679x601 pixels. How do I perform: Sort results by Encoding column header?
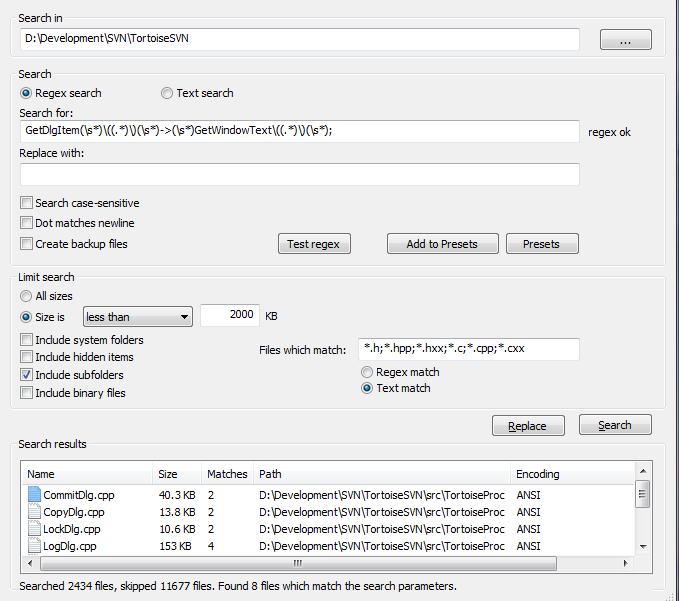point(572,474)
